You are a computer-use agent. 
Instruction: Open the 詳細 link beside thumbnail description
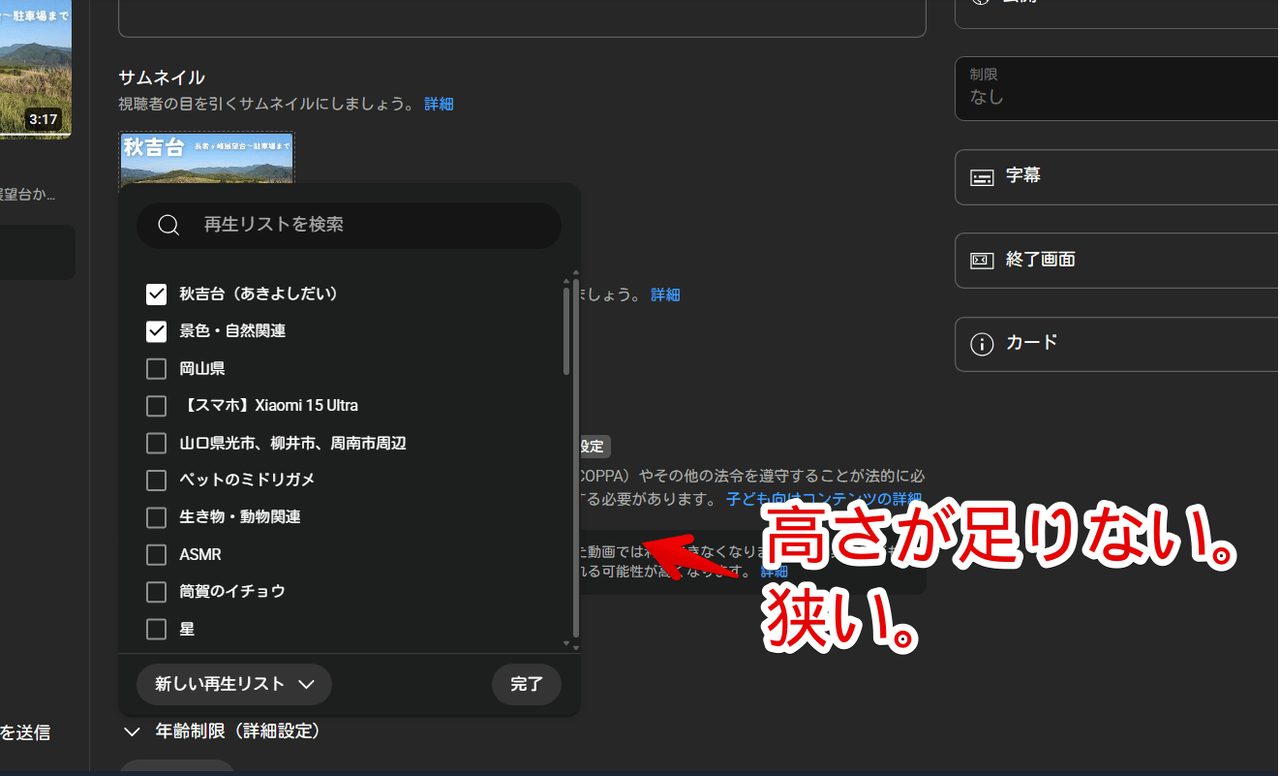pyautogui.click(x=438, y=104)
